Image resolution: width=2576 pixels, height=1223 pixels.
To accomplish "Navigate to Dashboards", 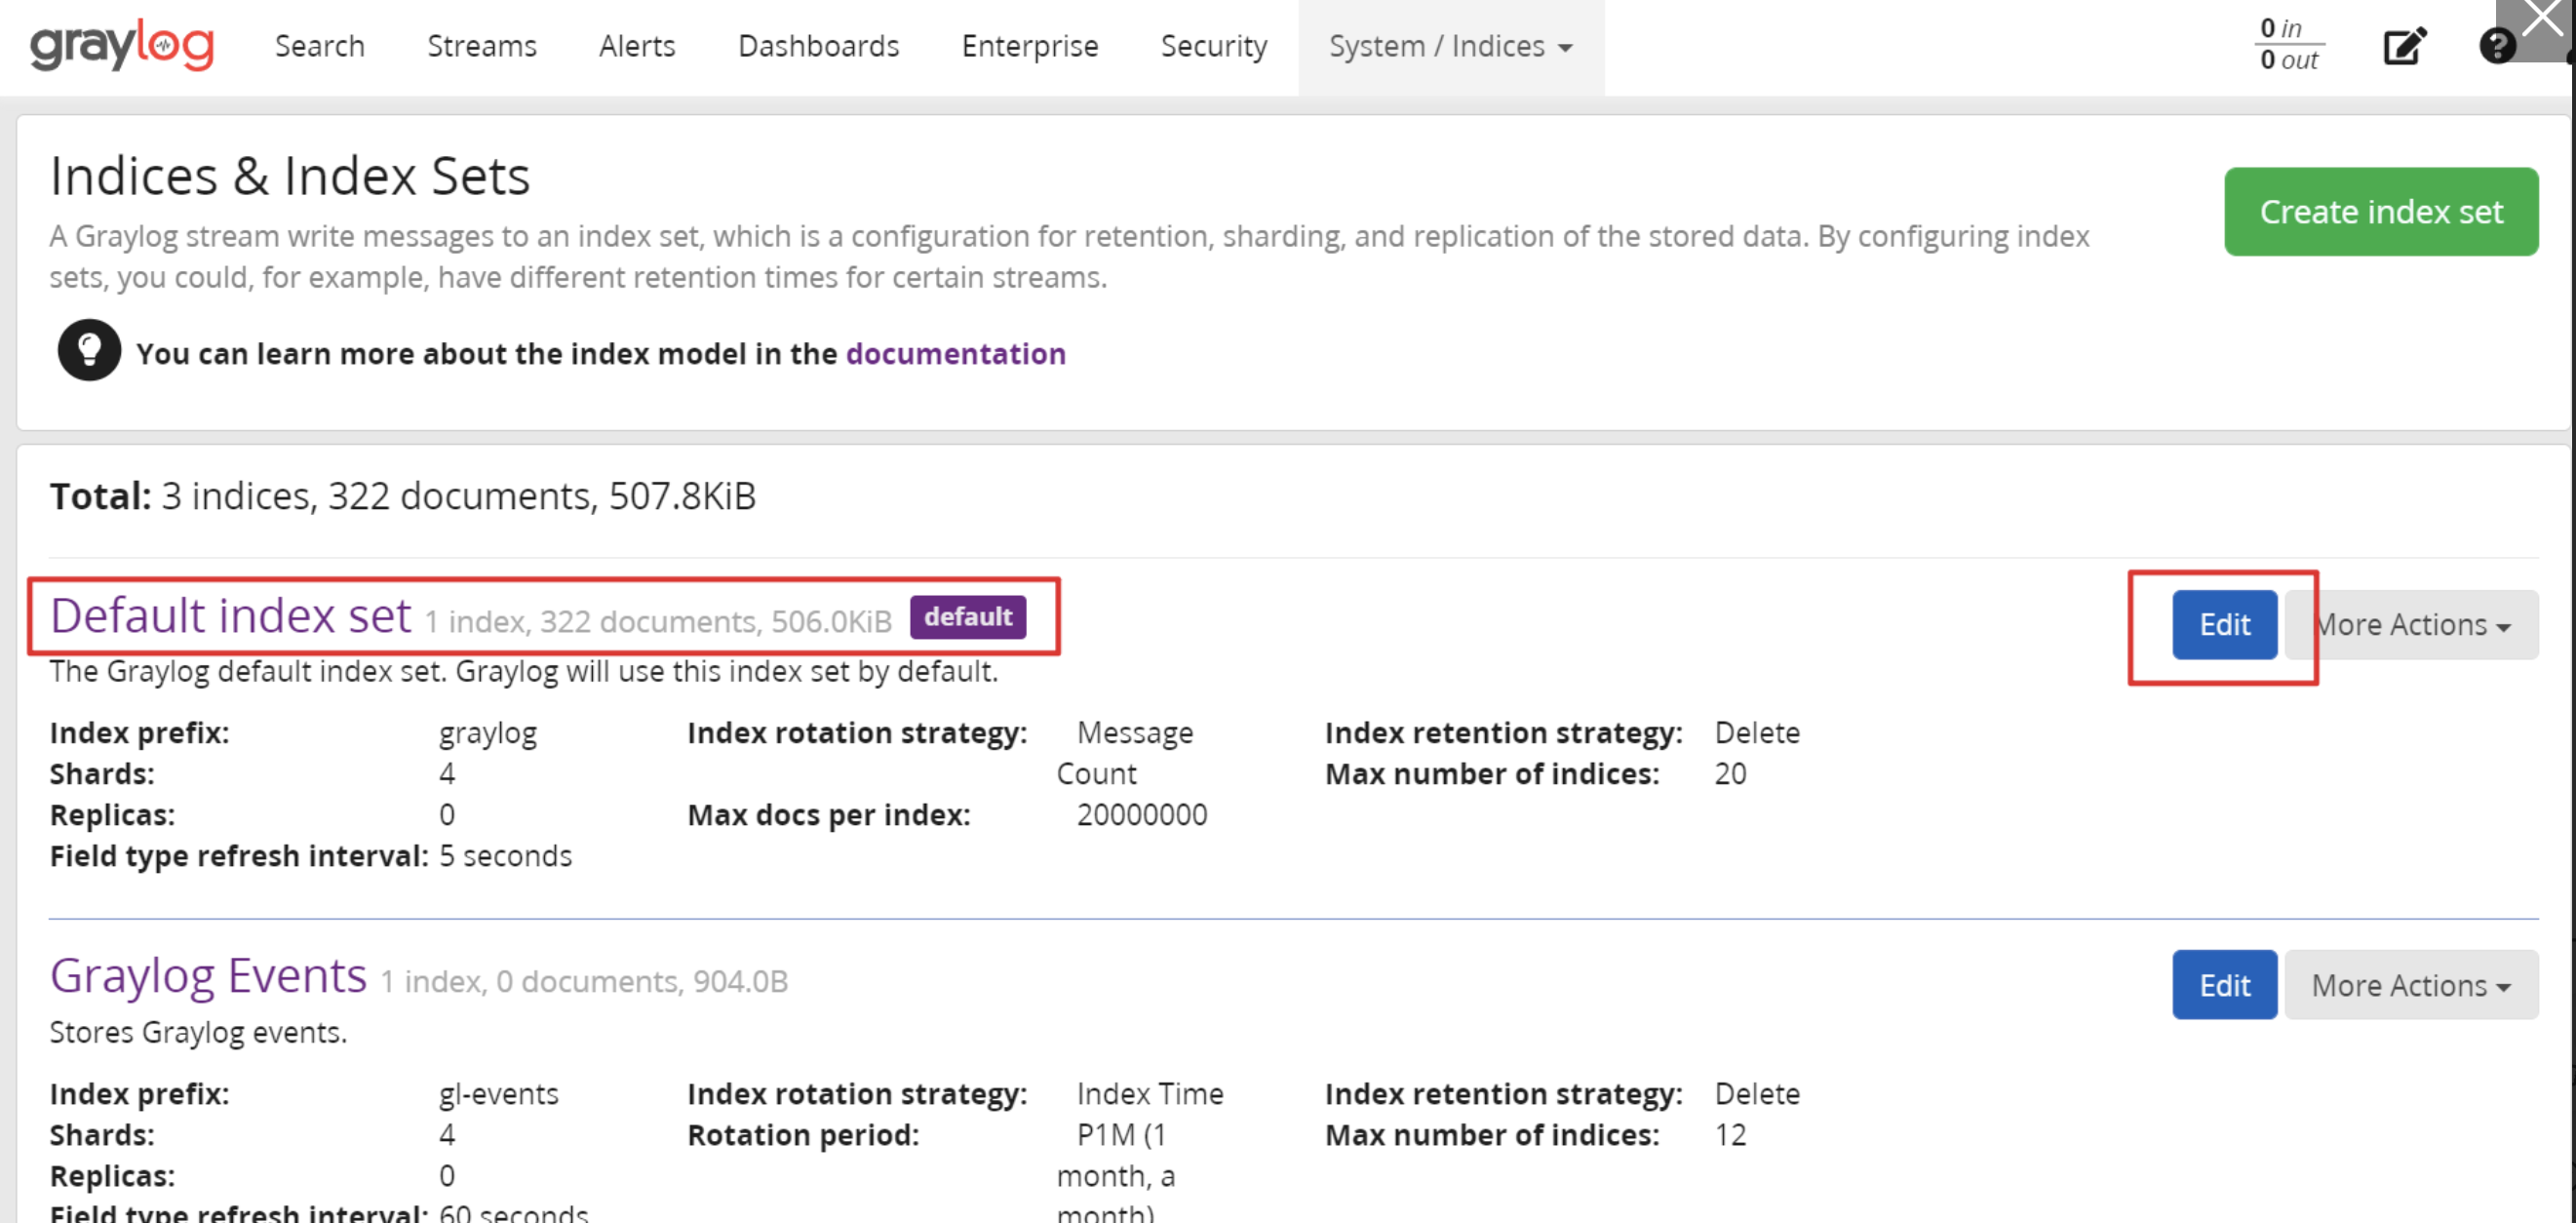I will click(x=818, y=46).
